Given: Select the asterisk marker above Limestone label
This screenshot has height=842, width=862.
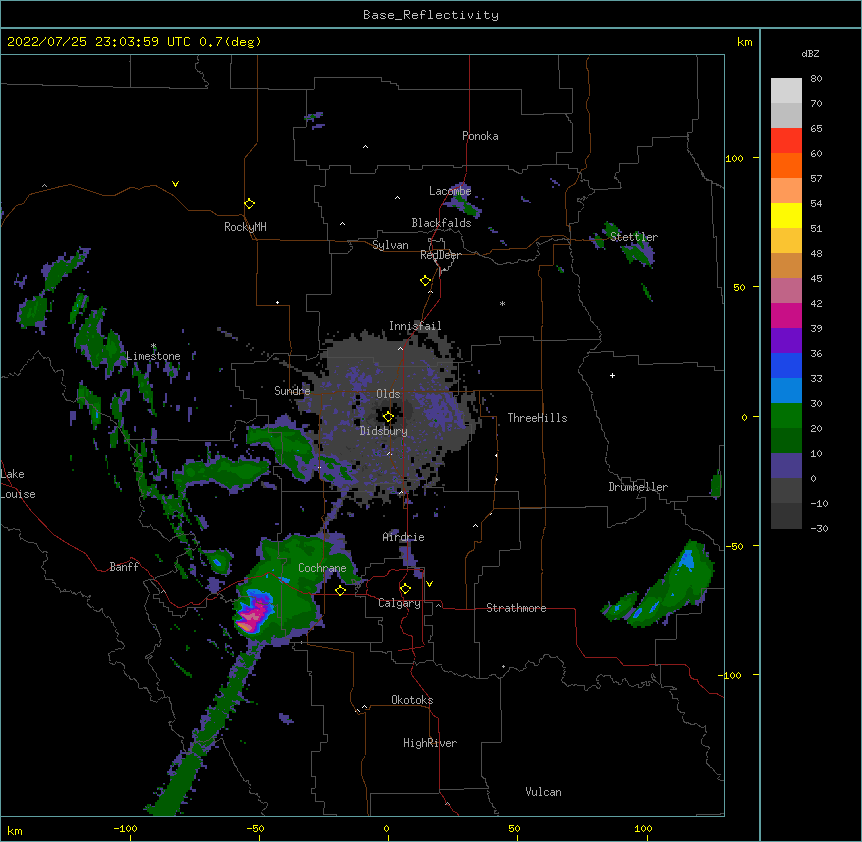Looking at the screenshot, I should coord(153,346).
